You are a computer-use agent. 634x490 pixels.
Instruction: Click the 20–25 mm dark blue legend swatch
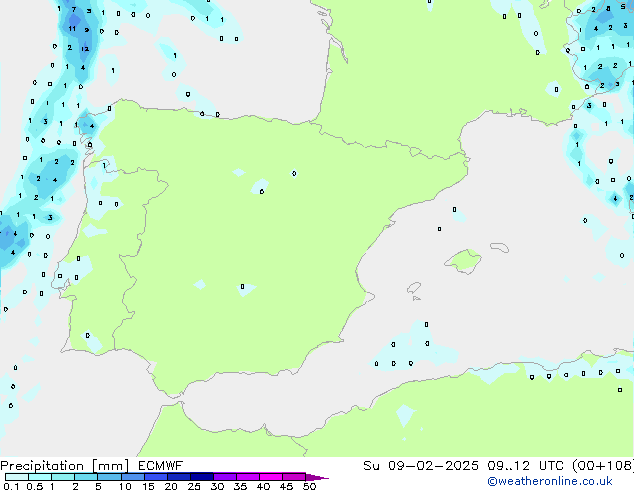click(x=179, y=477)
